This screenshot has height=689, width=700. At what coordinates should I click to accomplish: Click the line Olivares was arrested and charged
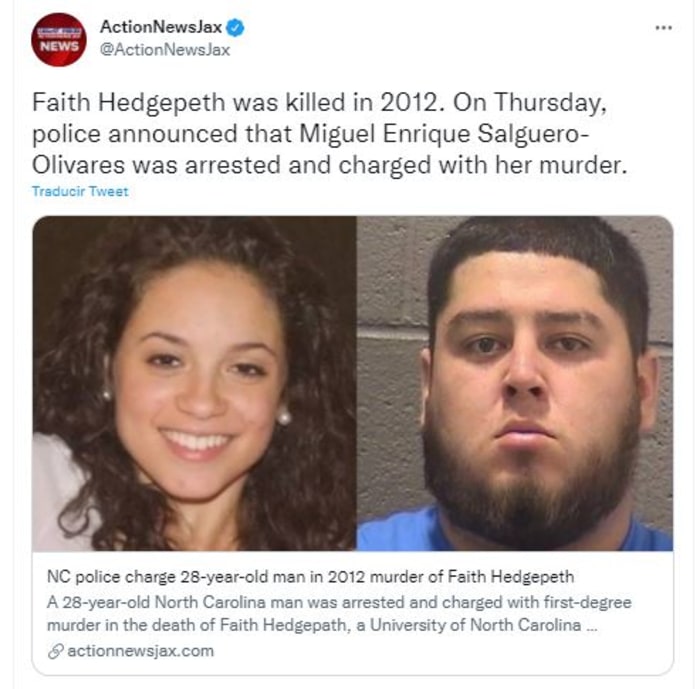329,165
